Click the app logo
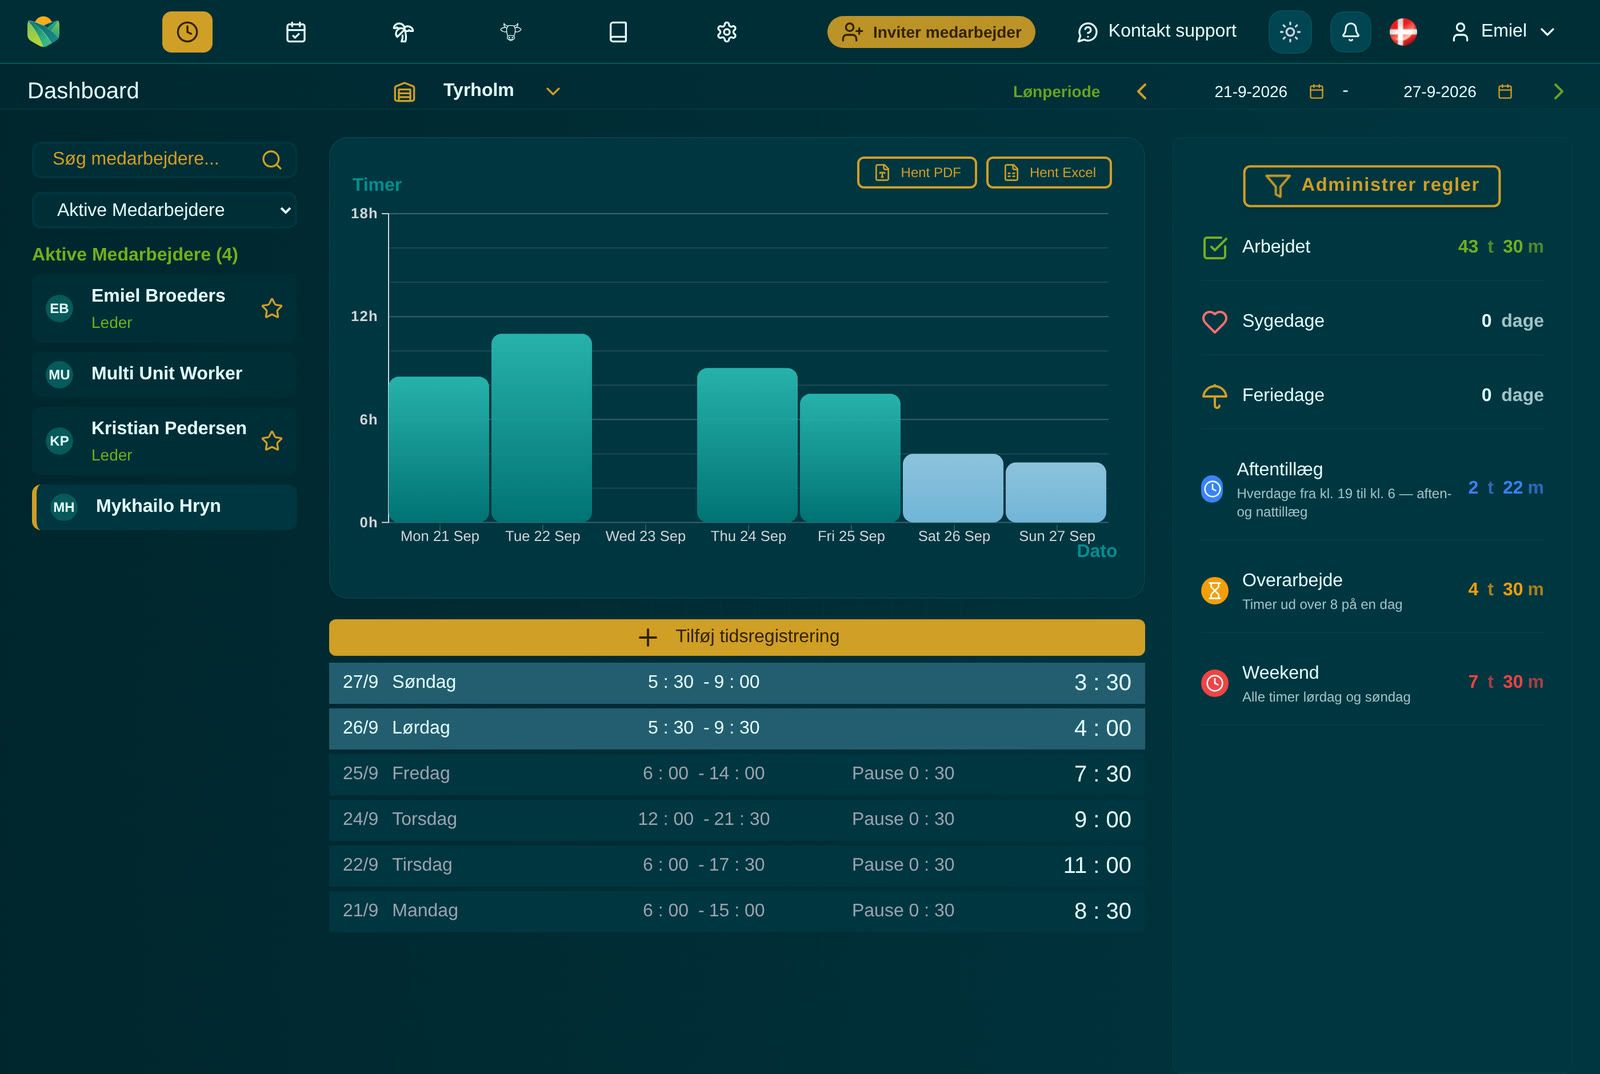Image resolution: width=1600 pixels, height=1074 pixels. 43,32
